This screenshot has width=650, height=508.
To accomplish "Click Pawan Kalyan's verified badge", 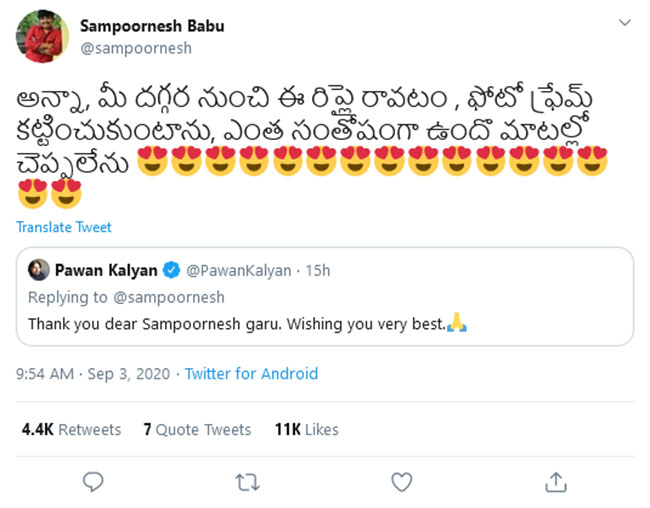I will pyautogui.click(x=171, y=271).
